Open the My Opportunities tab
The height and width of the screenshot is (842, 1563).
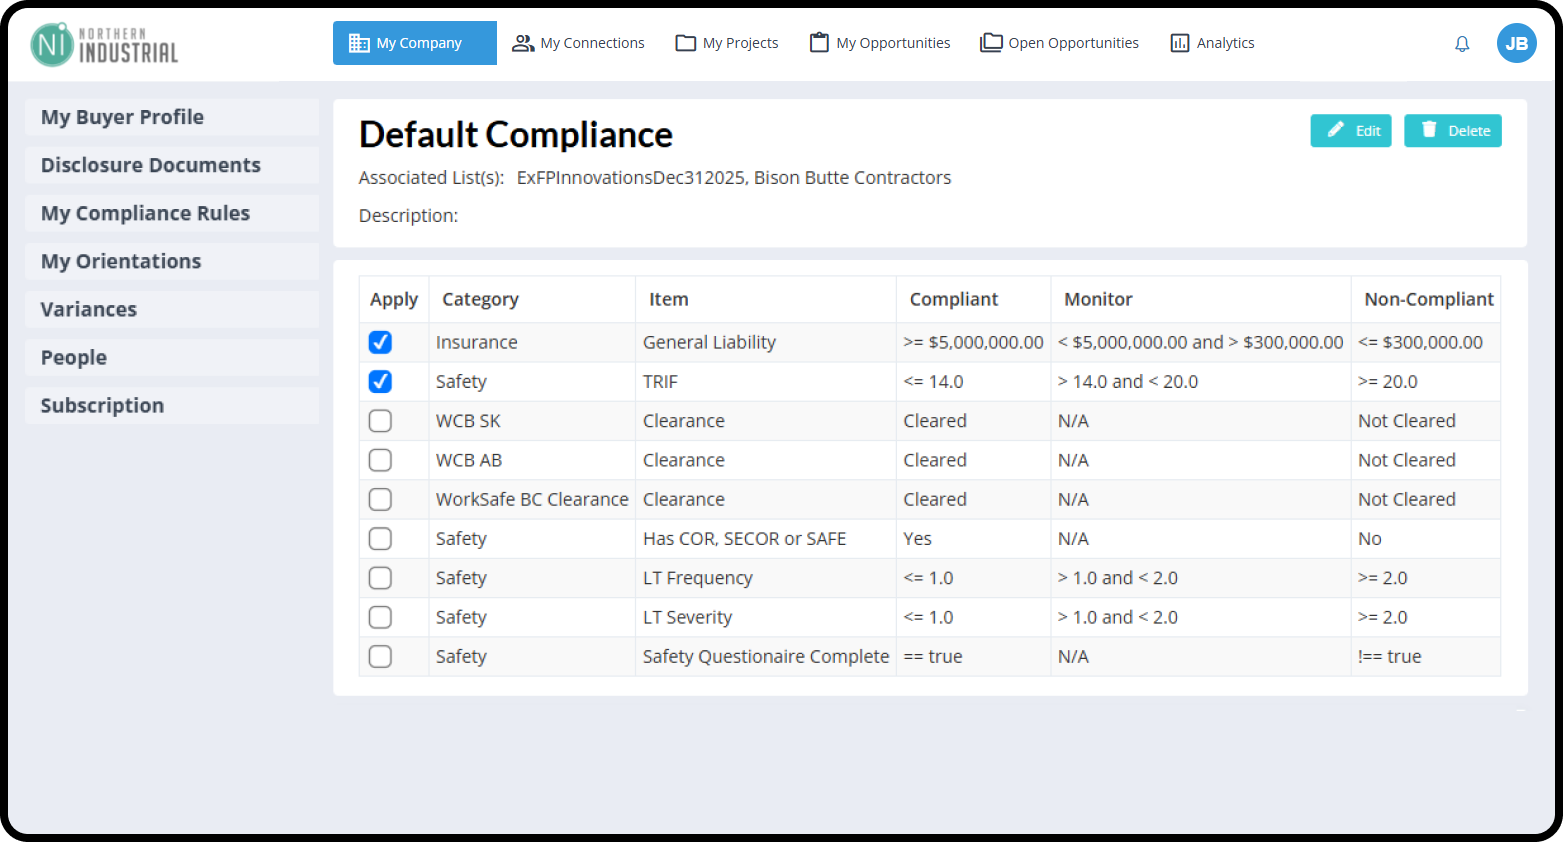(880, 43)
